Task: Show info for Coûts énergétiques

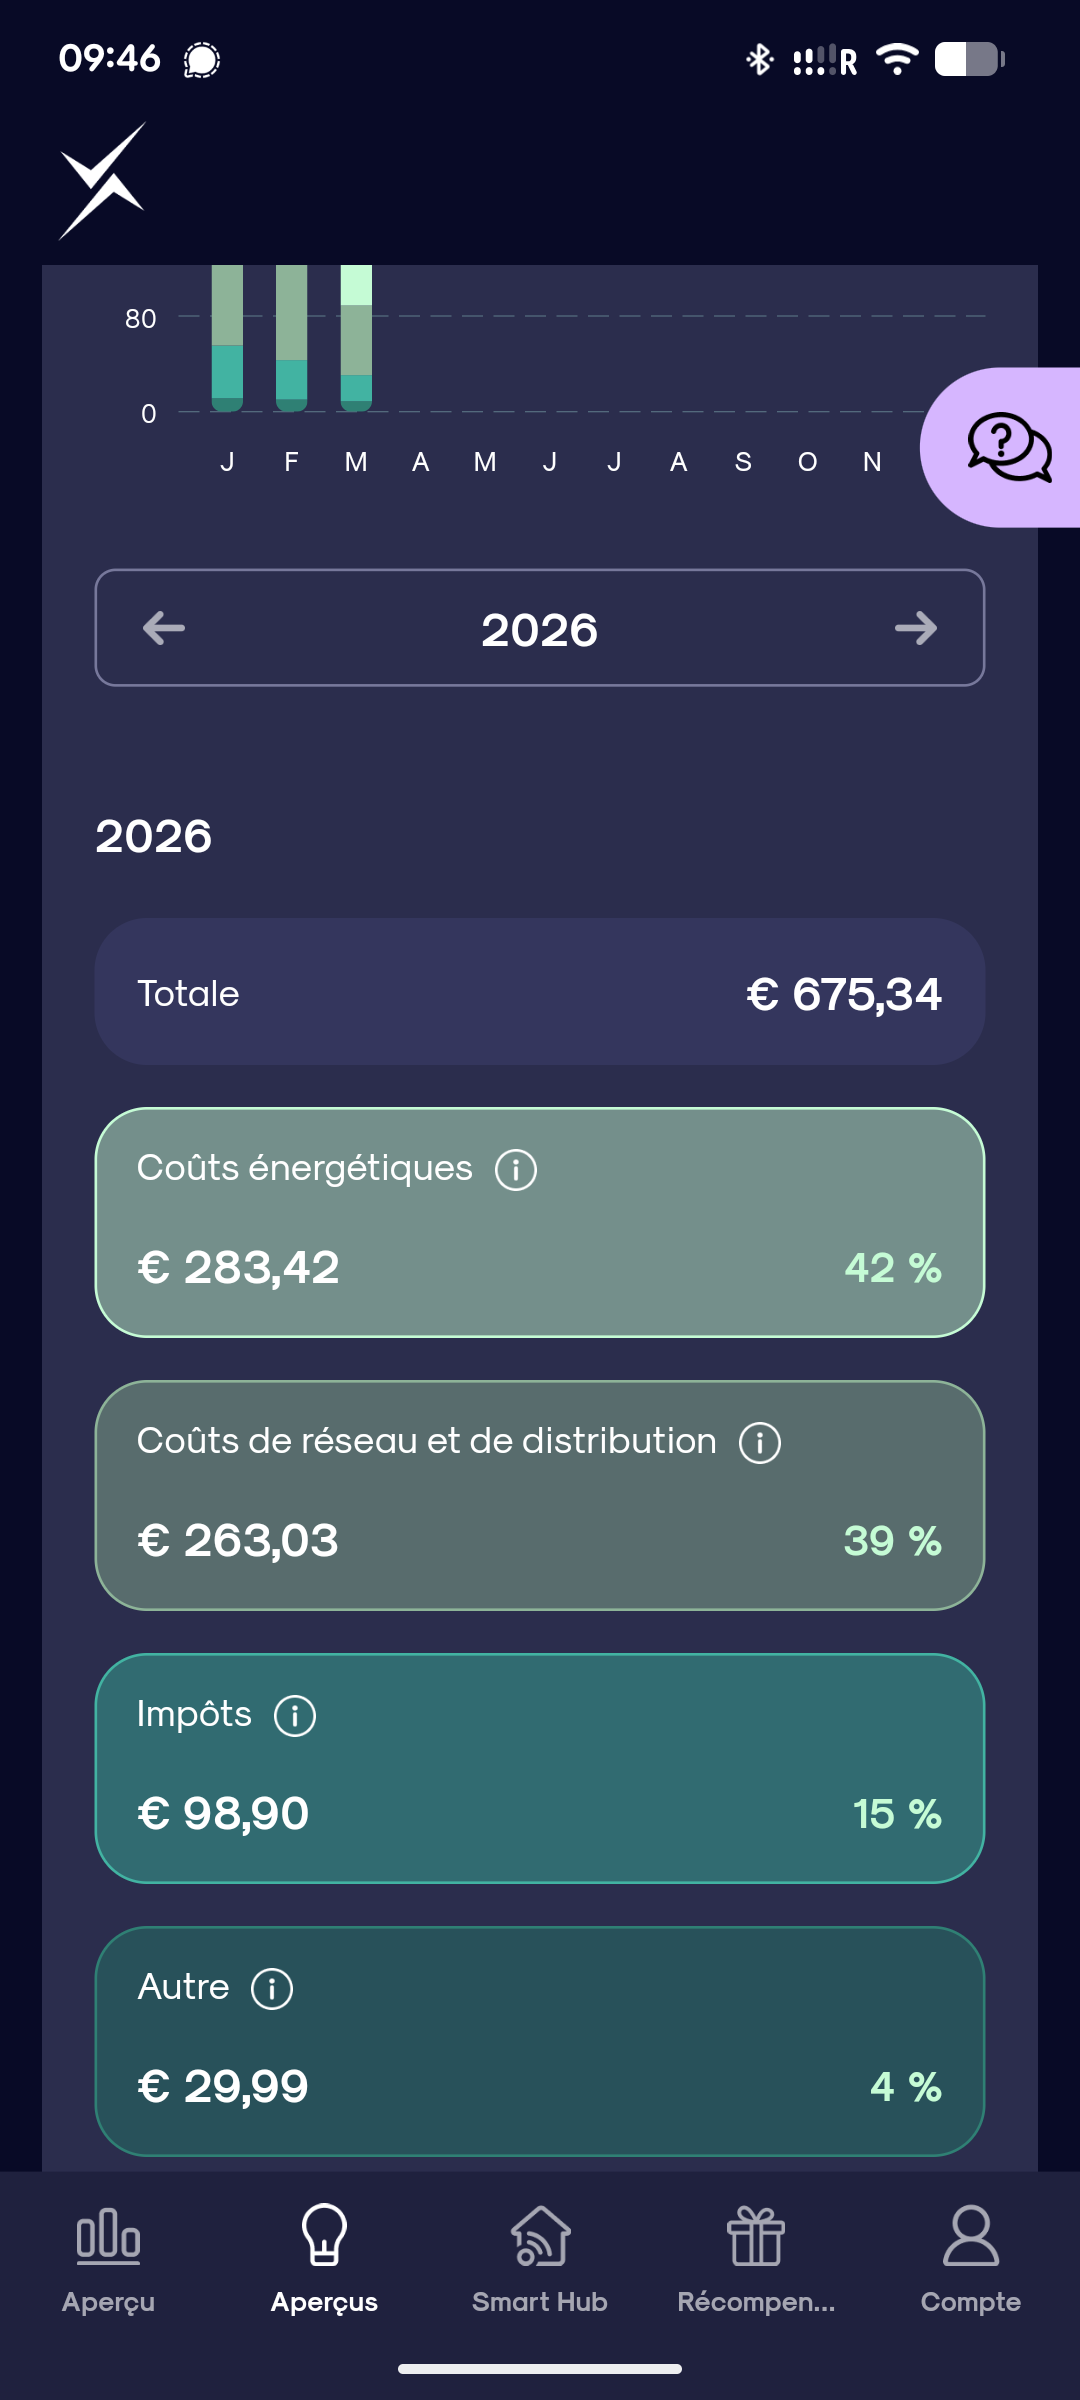Action: point(516,1169)
